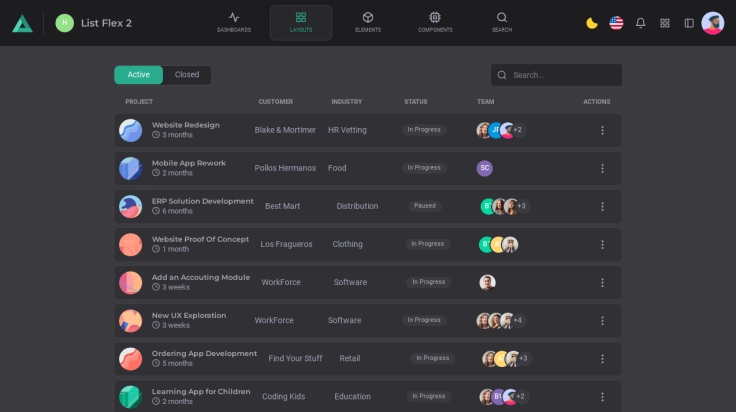This screenshot has height=412, width=736.
Task: Open the Mobile App Rework project
Action: (x=189, y=163)
